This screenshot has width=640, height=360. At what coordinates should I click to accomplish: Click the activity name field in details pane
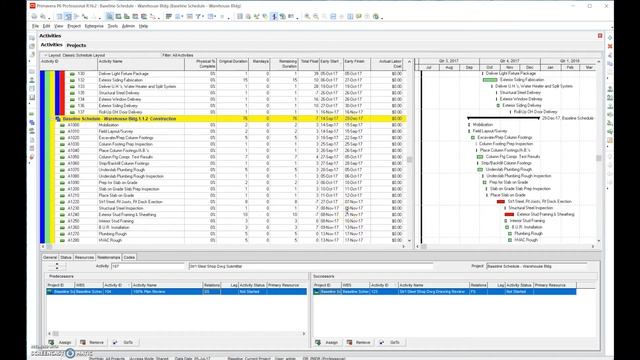pyautogui.click(x=310, y=266)
